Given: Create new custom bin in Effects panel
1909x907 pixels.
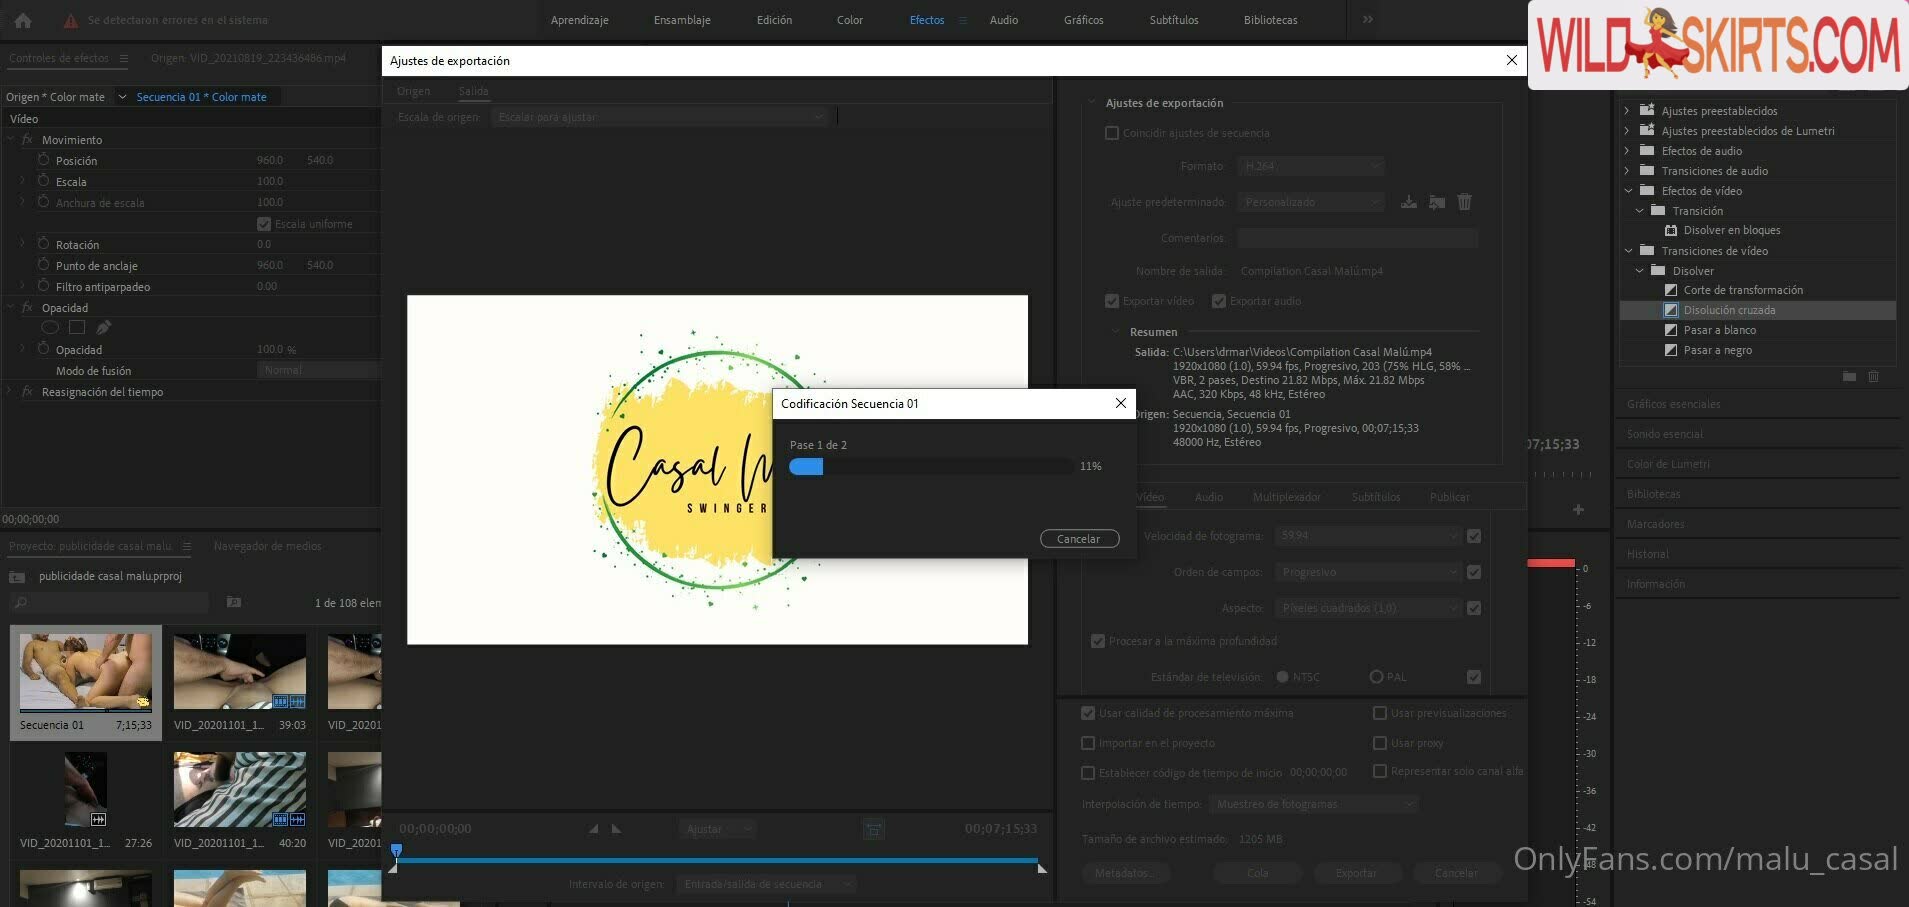Looking at the screenshot, I should (x=1849, y=377).
